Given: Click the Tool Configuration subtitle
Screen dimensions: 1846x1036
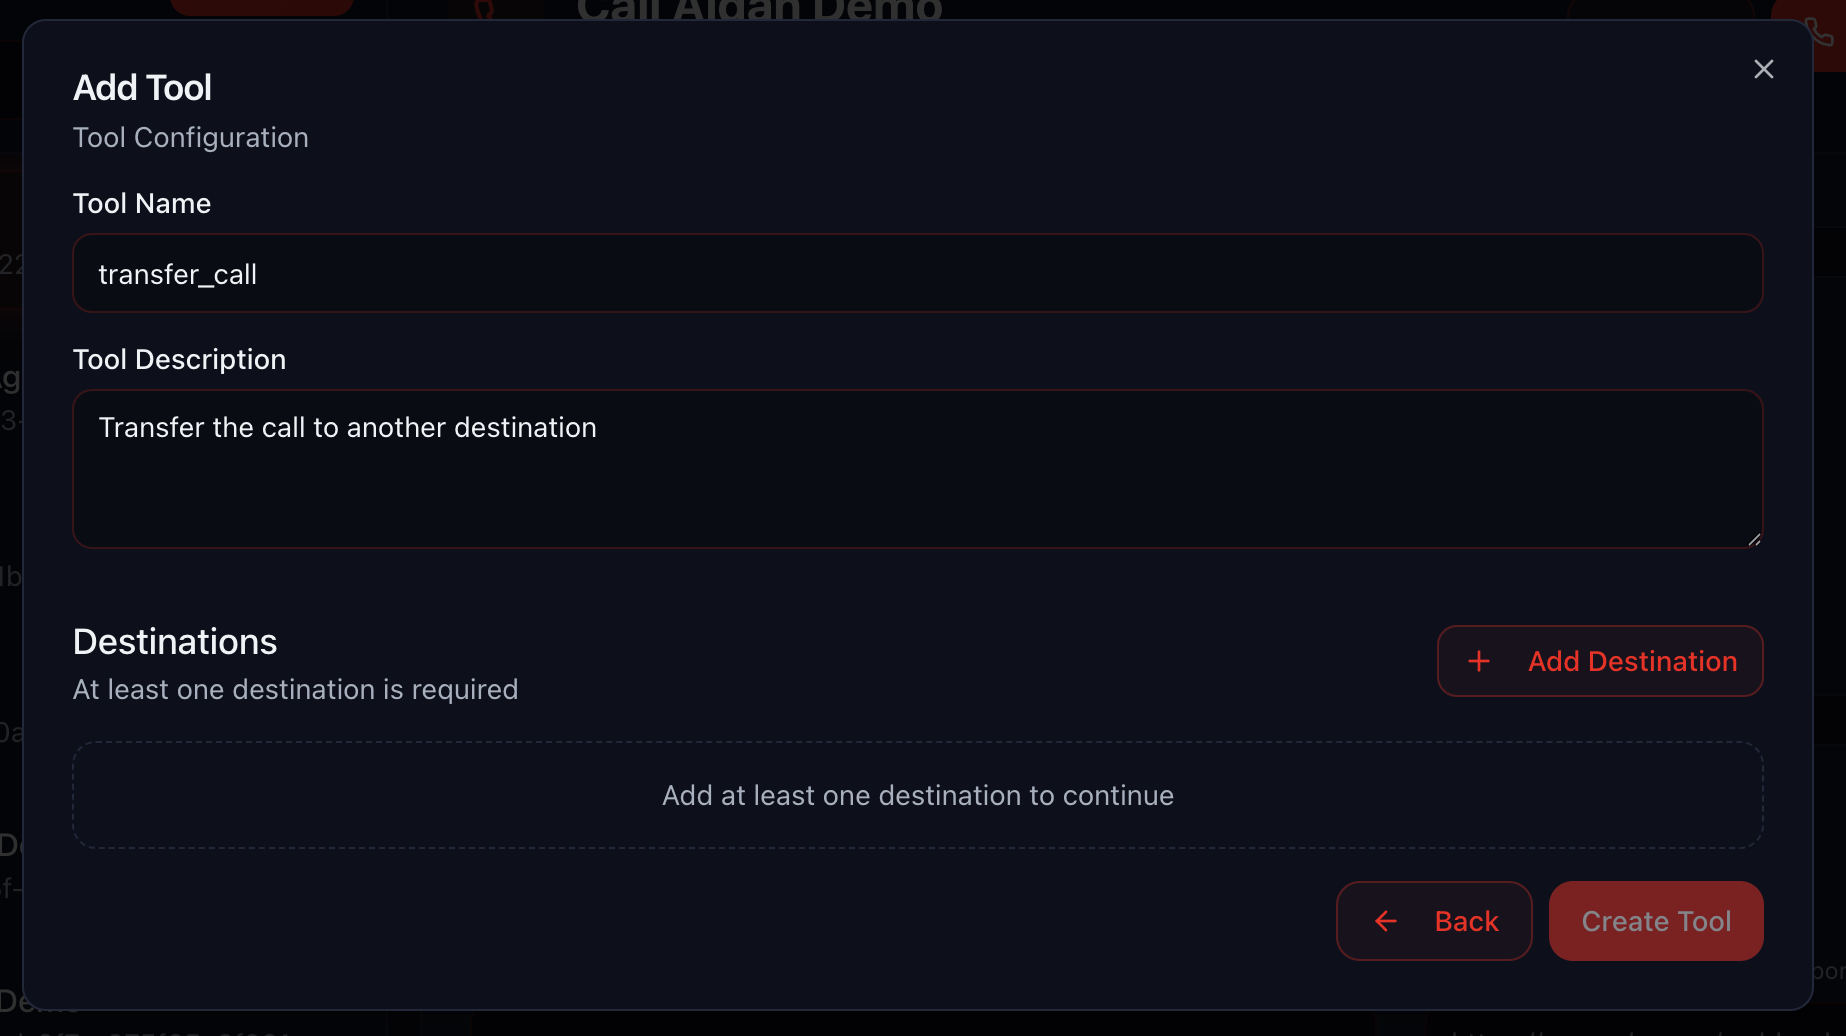Looking at the screenshot, I should 190,137.
